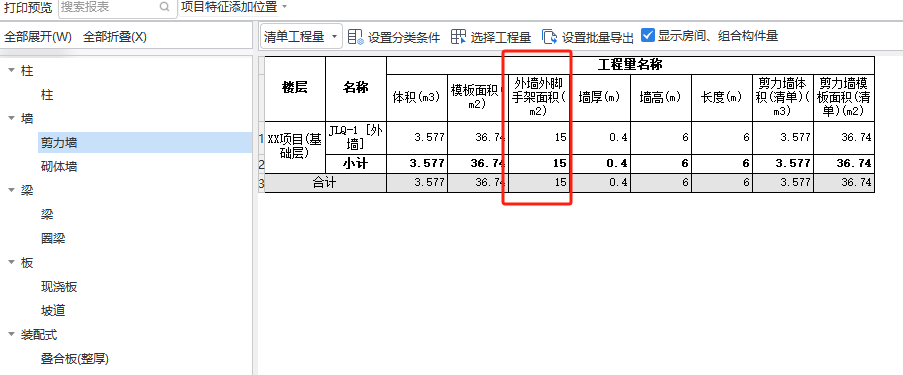Viewport: 903px width, 375px height.
Task: Select 坡道 in the tree
Action: click(53, 310)
